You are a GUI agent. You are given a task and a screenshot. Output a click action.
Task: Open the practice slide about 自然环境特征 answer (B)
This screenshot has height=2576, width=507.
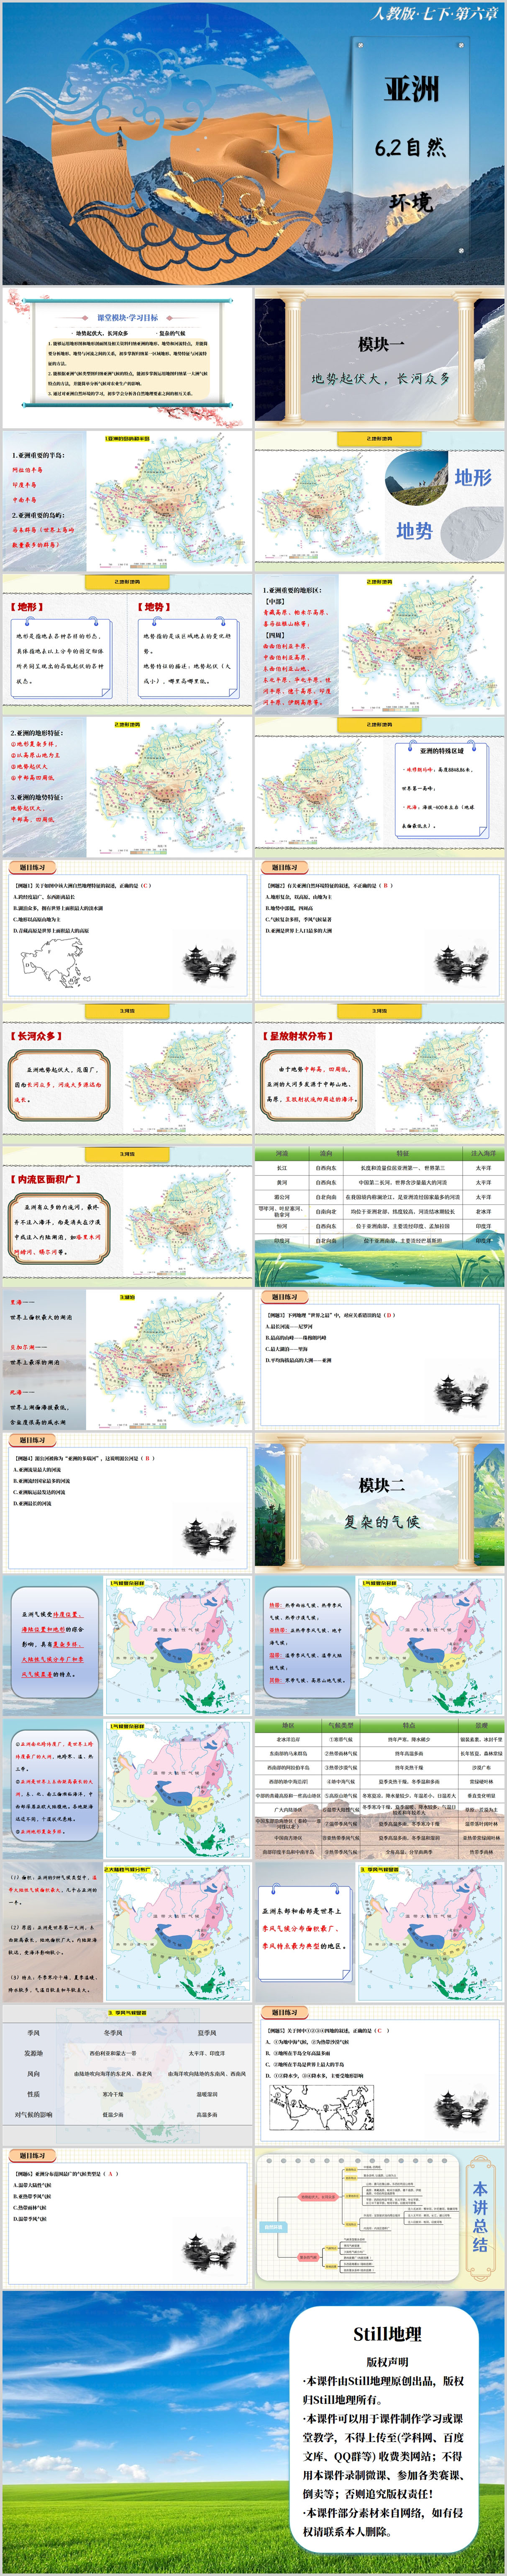[379, 930]
